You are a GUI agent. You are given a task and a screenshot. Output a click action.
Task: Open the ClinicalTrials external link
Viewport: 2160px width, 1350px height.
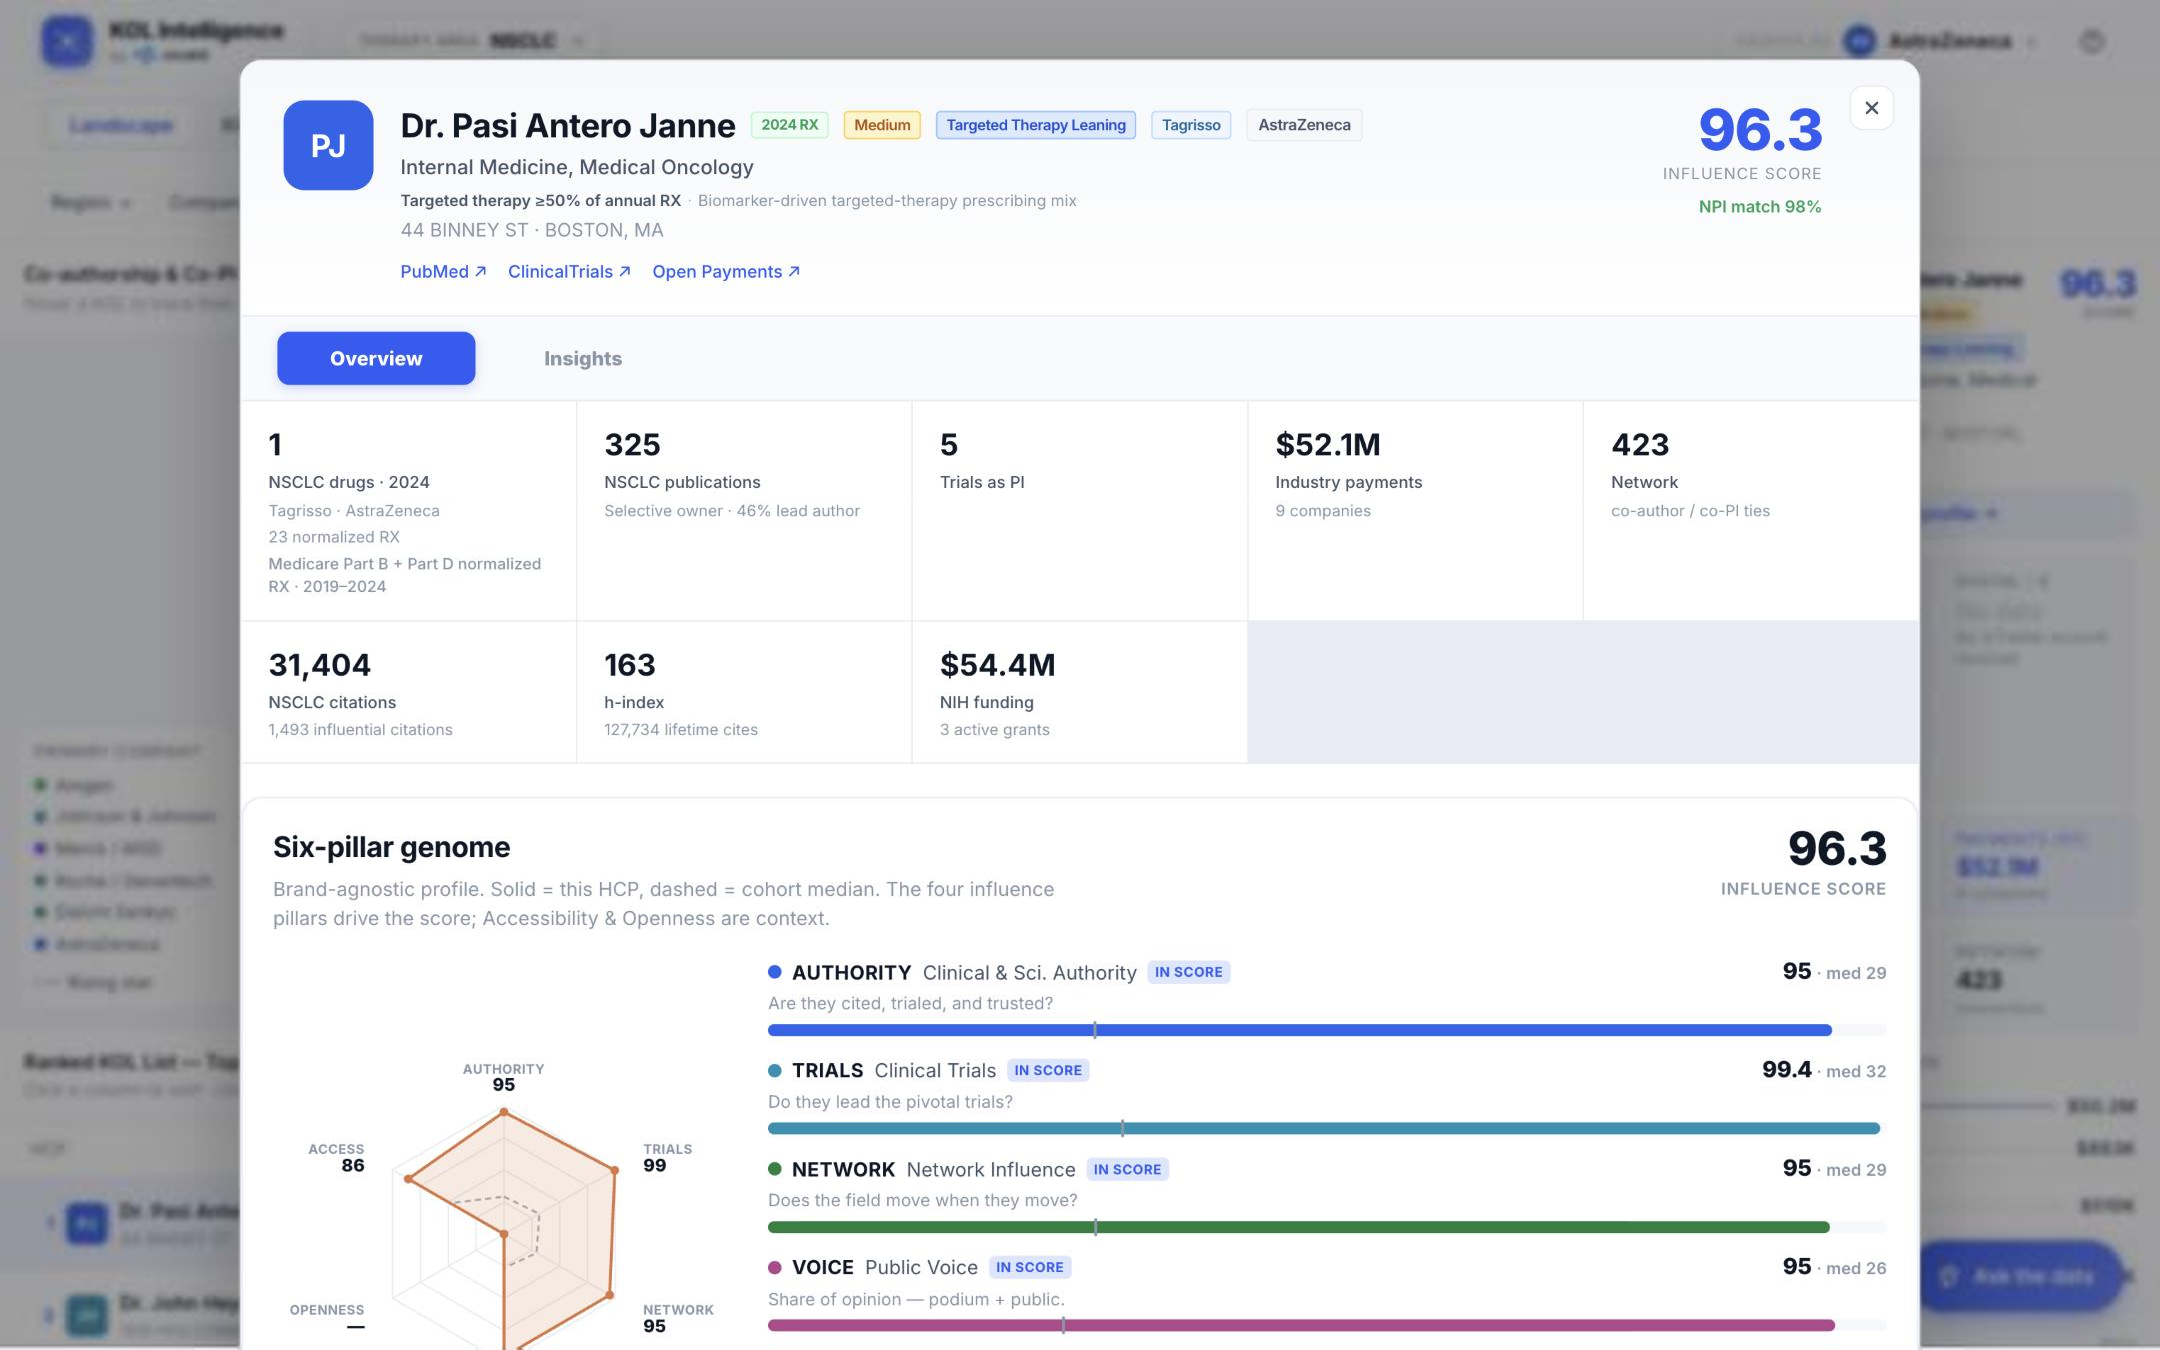pyautogui.click(x=569, y=271)
